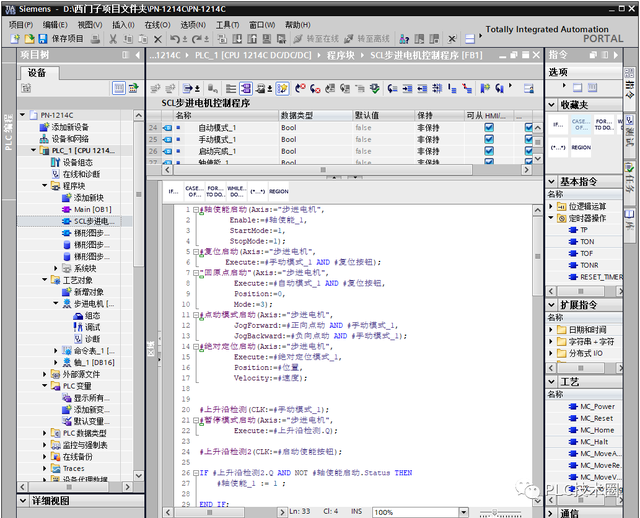Open 在线和诊断 item

[76, 174]
